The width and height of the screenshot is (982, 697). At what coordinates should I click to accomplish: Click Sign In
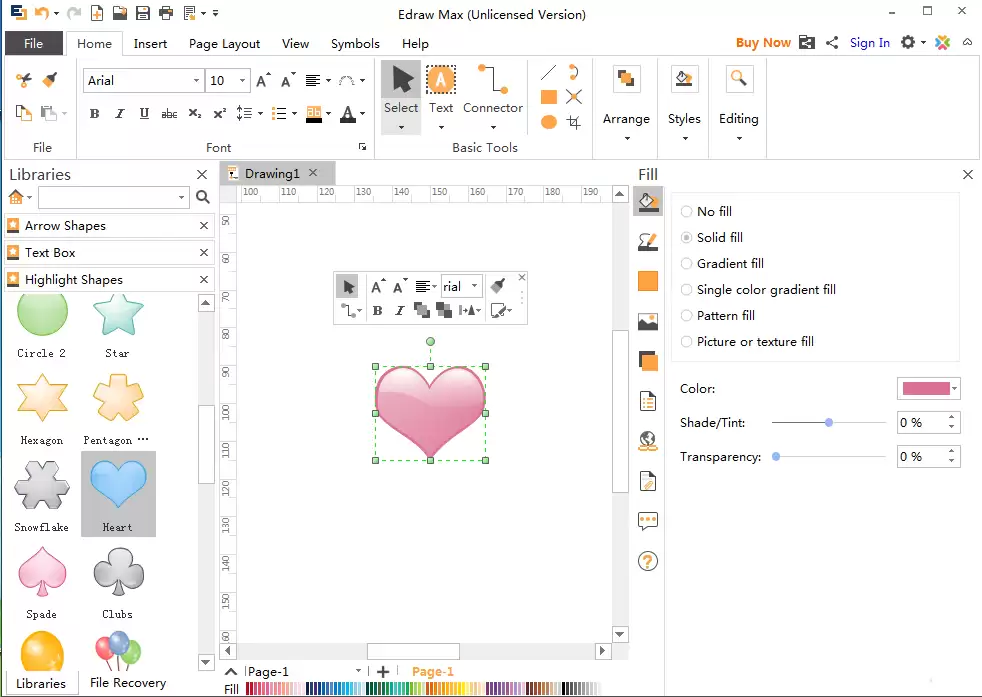click(x=869, y=43)
